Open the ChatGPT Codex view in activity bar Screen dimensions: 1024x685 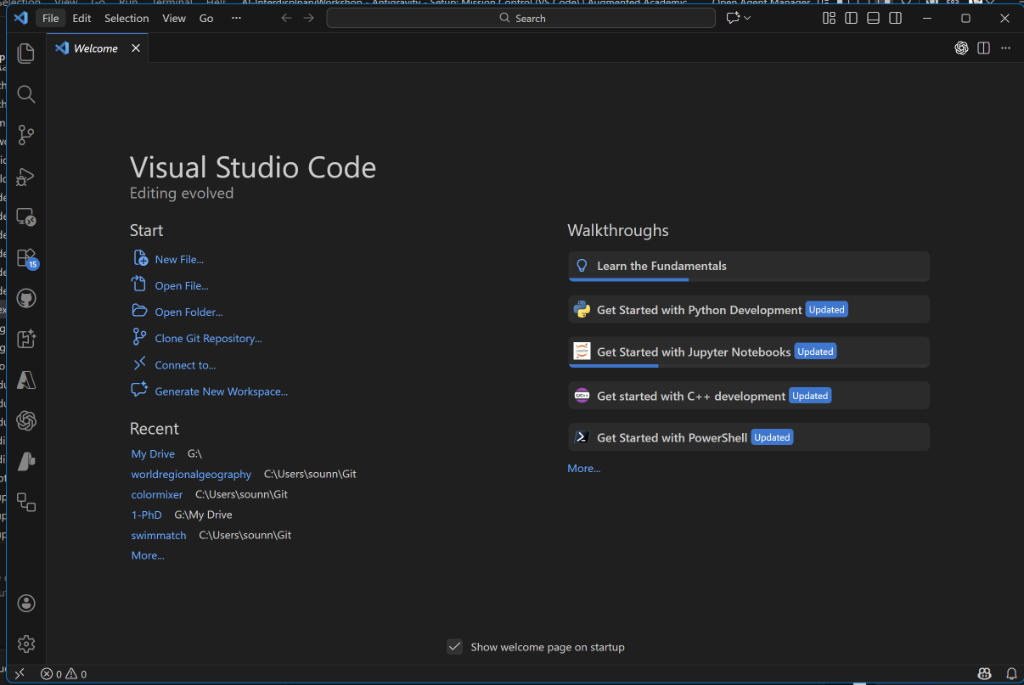point(26,421)
